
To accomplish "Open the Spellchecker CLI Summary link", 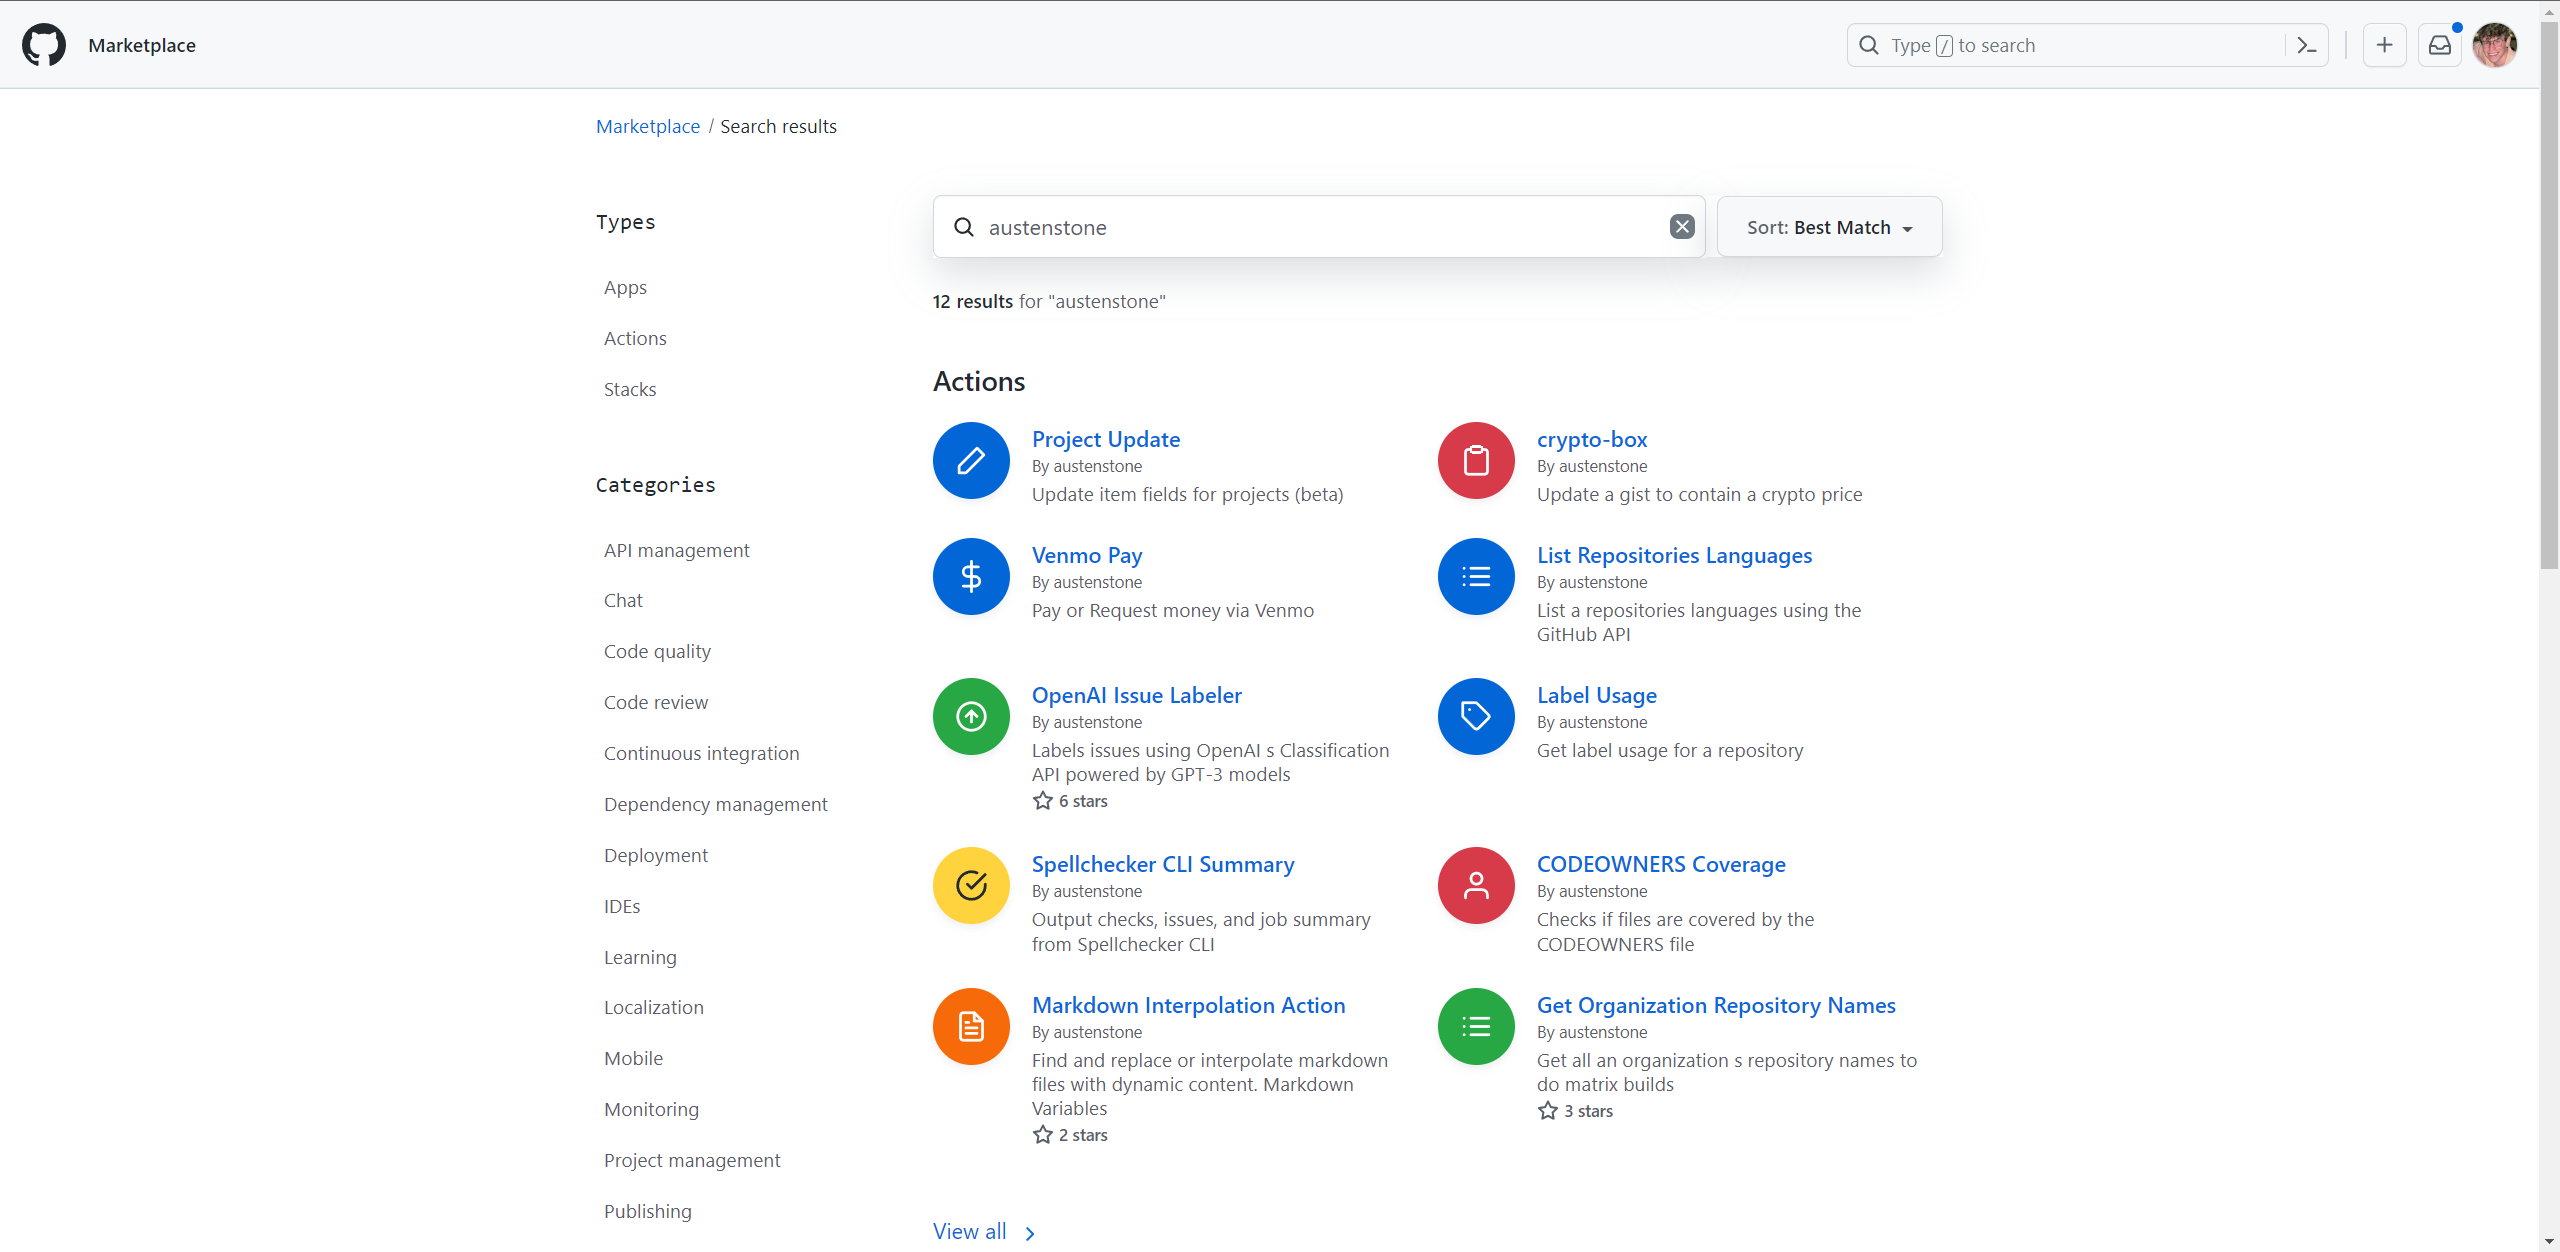I will pos(1163,864).
